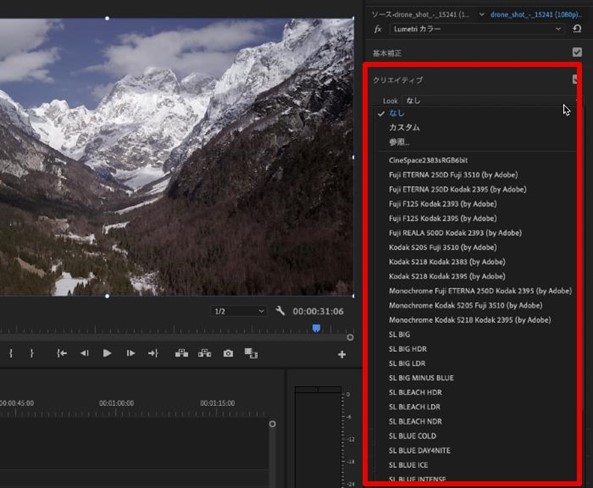Click the 00:01:00:00 timeline ruler mark

(116, 403)
